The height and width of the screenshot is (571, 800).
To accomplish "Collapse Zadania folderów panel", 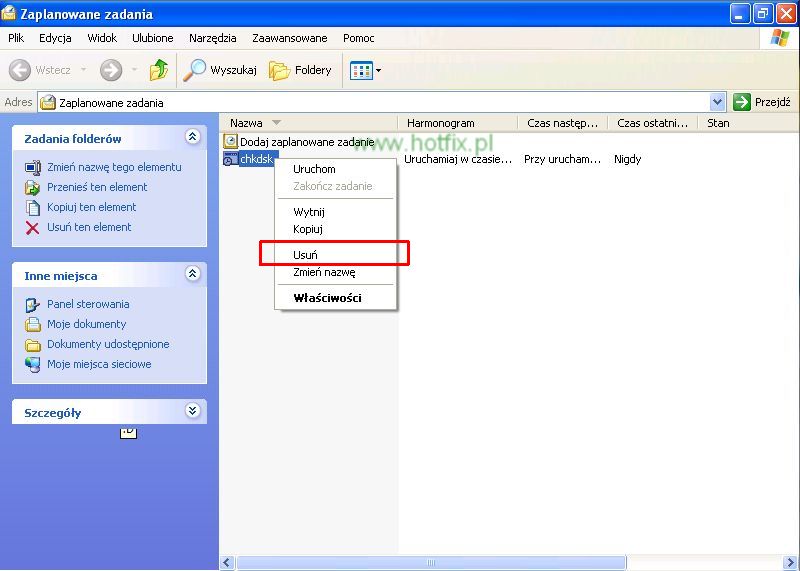I will (x=193, y=138).
